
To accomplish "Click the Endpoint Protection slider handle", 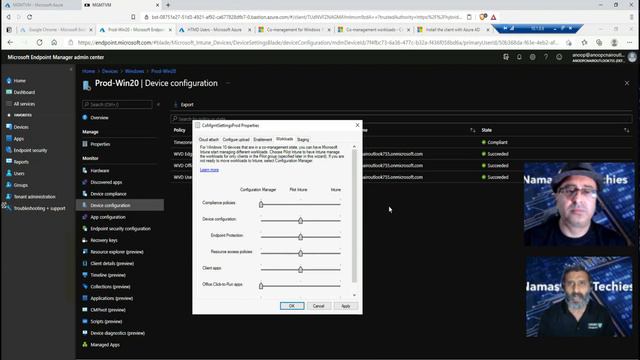I will point(300,237).
